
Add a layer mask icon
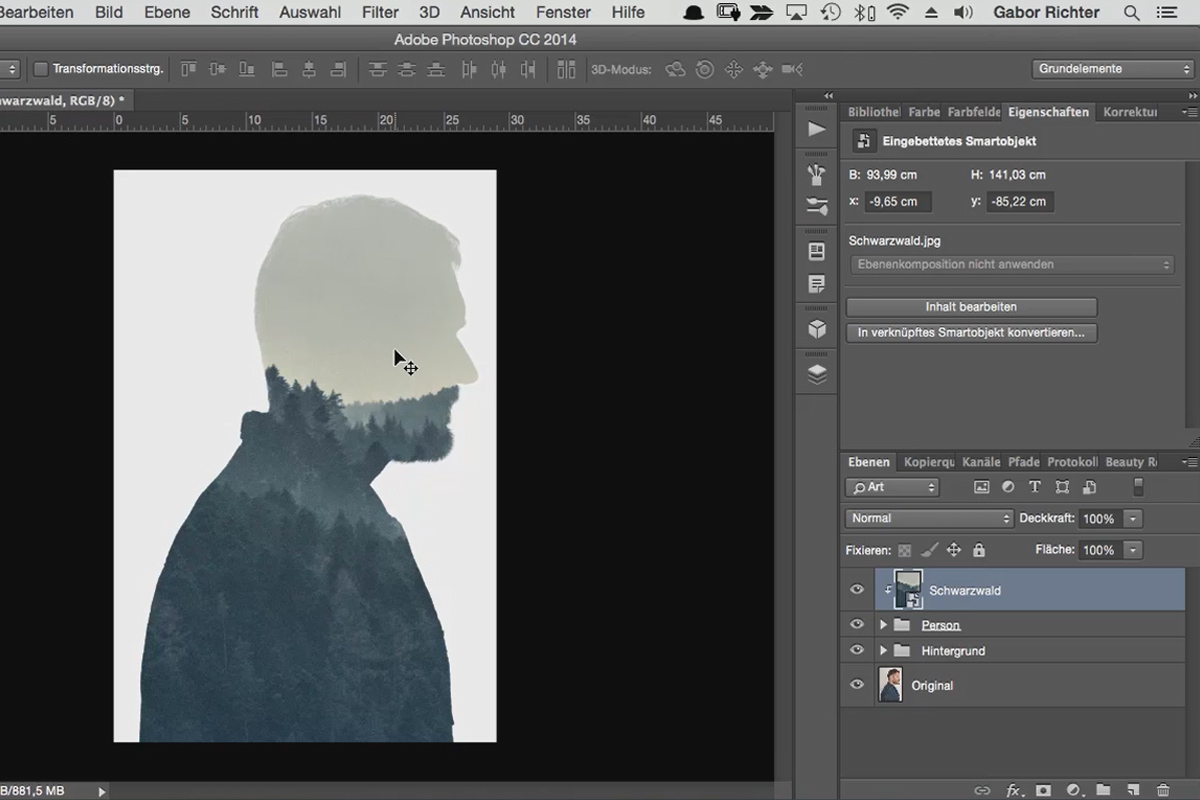(1043, 790)
